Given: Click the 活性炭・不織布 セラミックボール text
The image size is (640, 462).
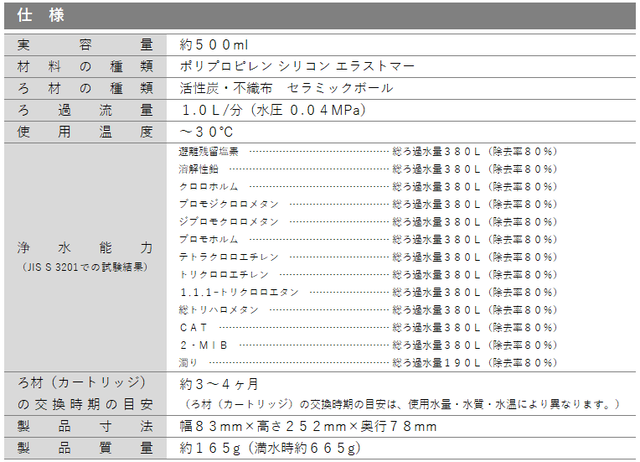Looking at the screenshot, I should click(286, 88).
